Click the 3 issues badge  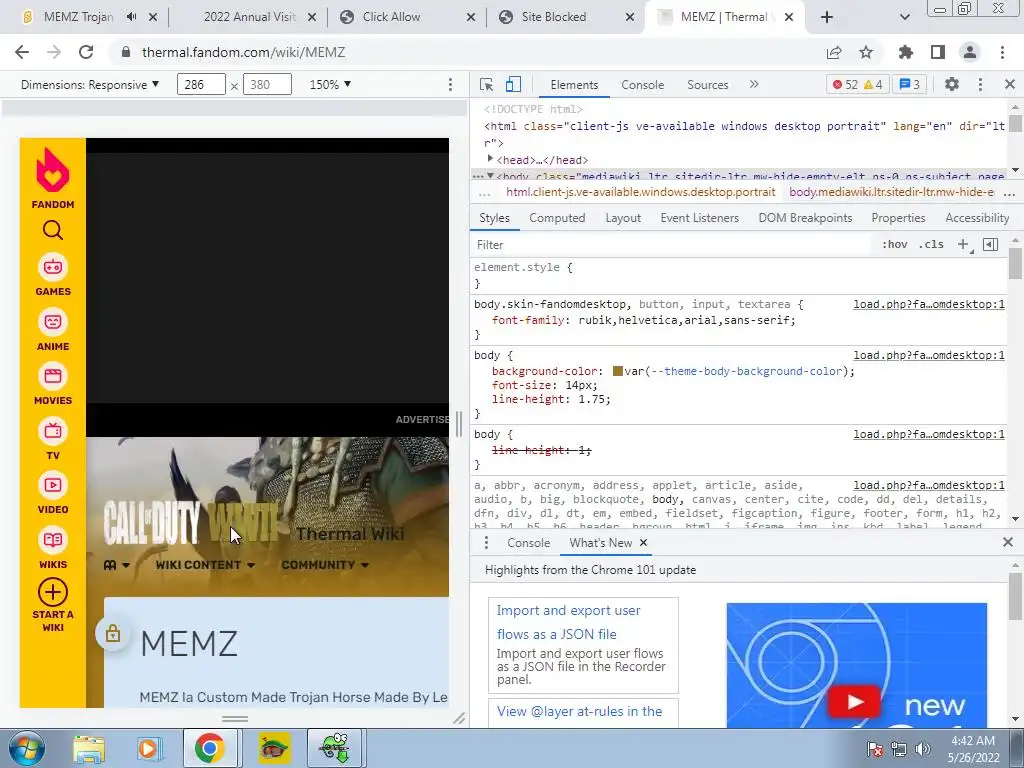tap(909, 84)
